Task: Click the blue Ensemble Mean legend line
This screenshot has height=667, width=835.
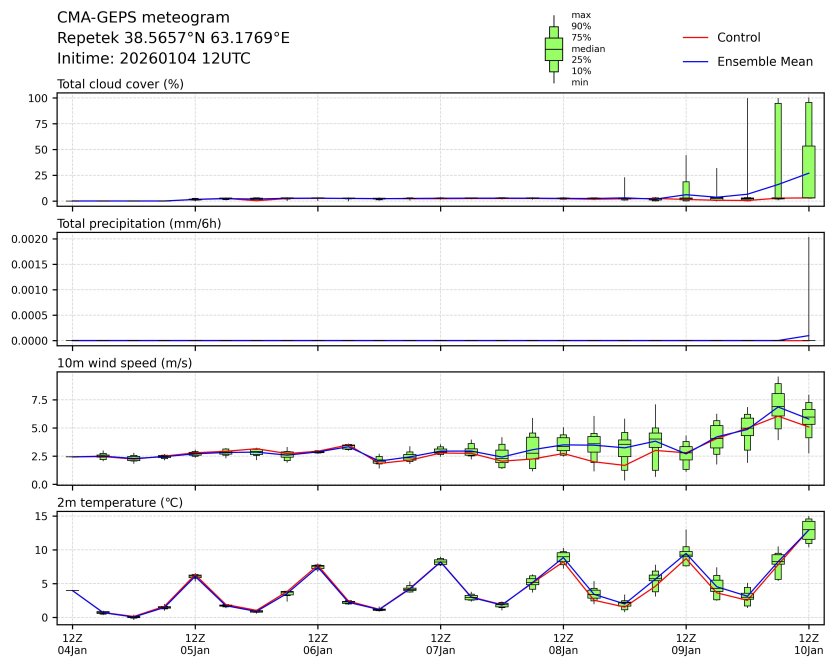Action: (696, 62)
